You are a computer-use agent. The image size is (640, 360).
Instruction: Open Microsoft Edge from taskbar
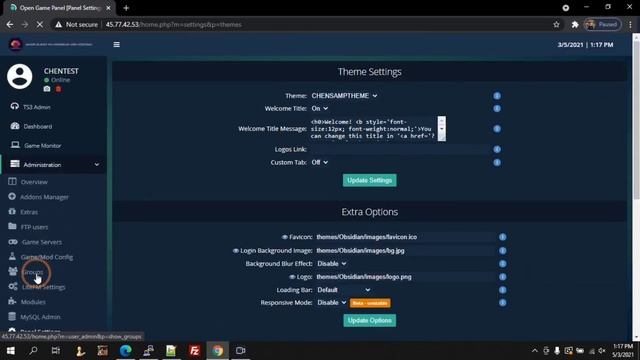click(126, 351)
